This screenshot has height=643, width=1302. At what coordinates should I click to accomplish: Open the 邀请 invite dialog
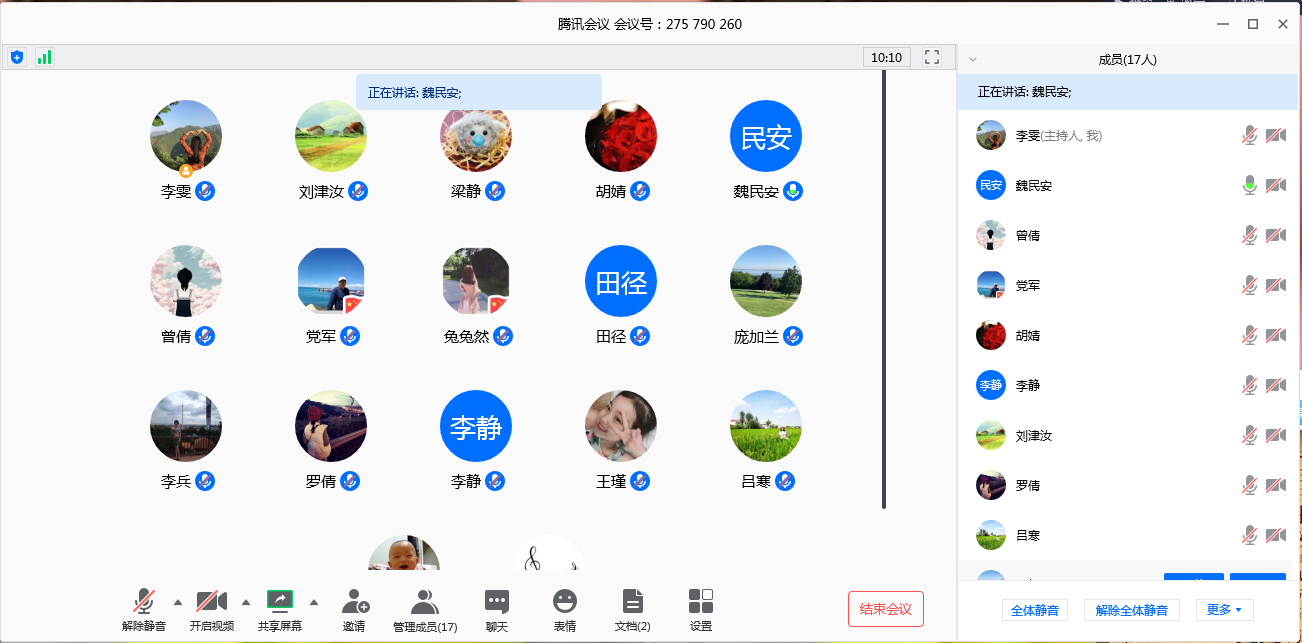pos(354,610)
